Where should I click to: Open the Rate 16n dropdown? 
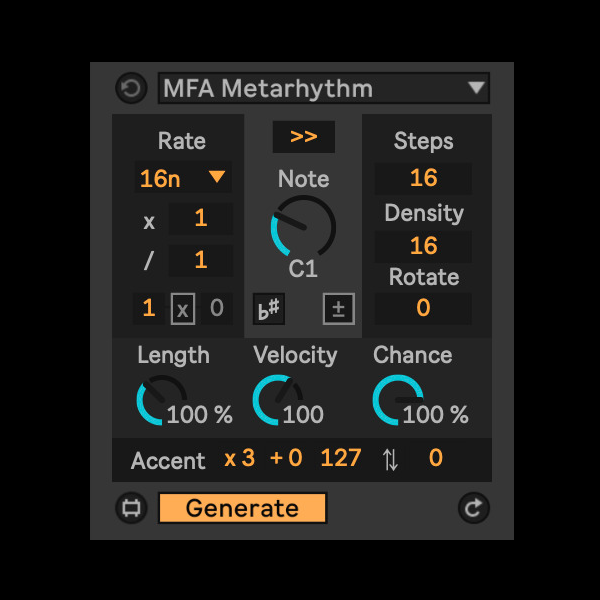point(183,178)
